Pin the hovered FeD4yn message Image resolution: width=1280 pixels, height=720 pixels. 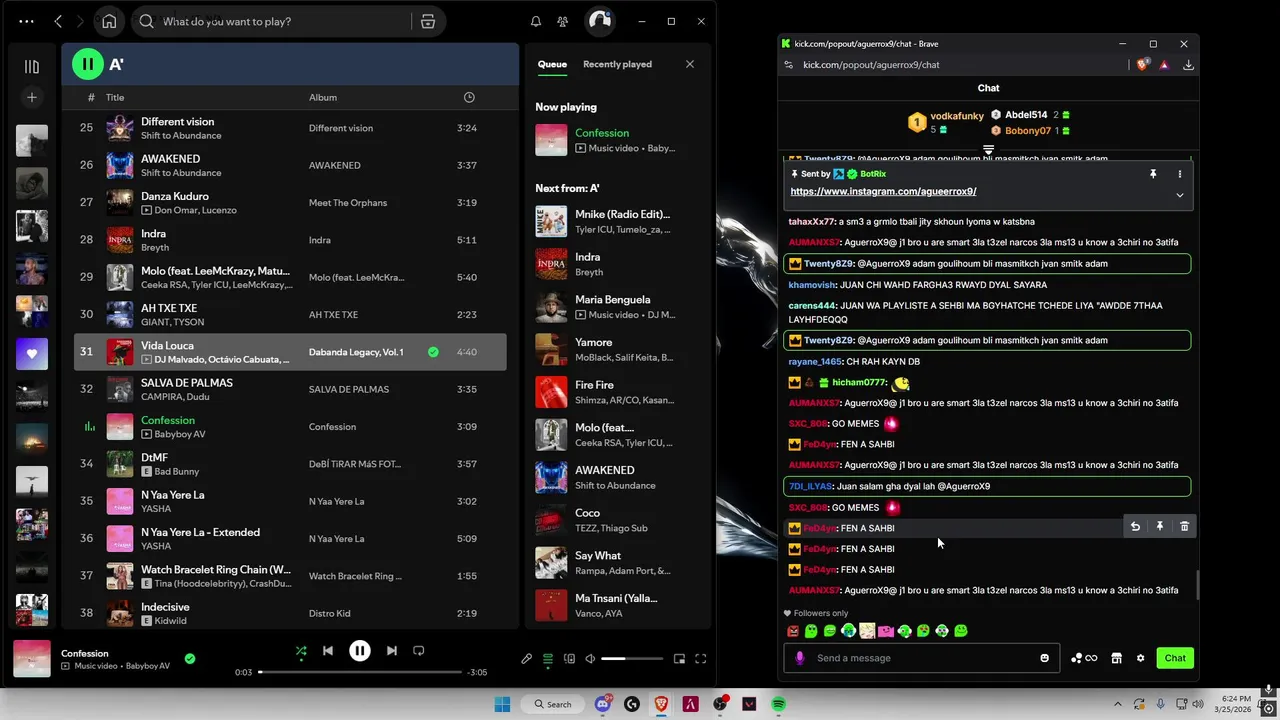click(1160, 527)
